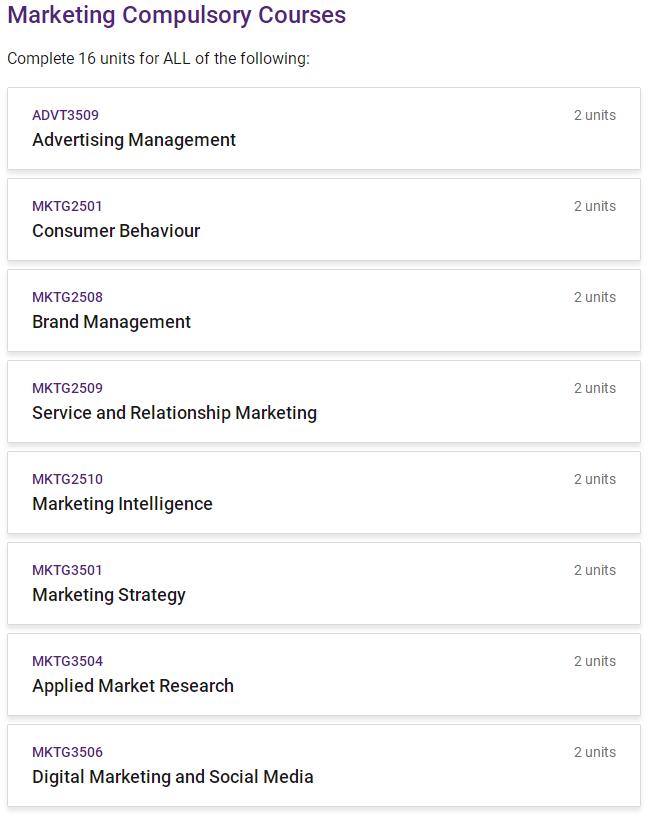Open the MKTG2510 course code link
This screenshot has width=648, height=816.
(67, 479)
